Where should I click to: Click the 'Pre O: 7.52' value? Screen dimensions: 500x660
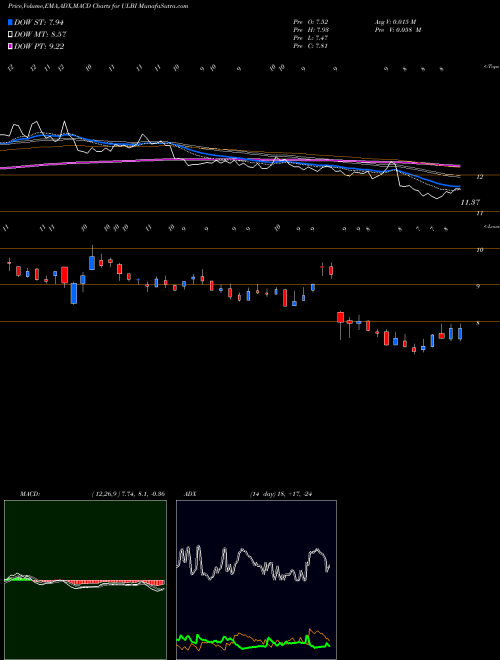point(311,22)
